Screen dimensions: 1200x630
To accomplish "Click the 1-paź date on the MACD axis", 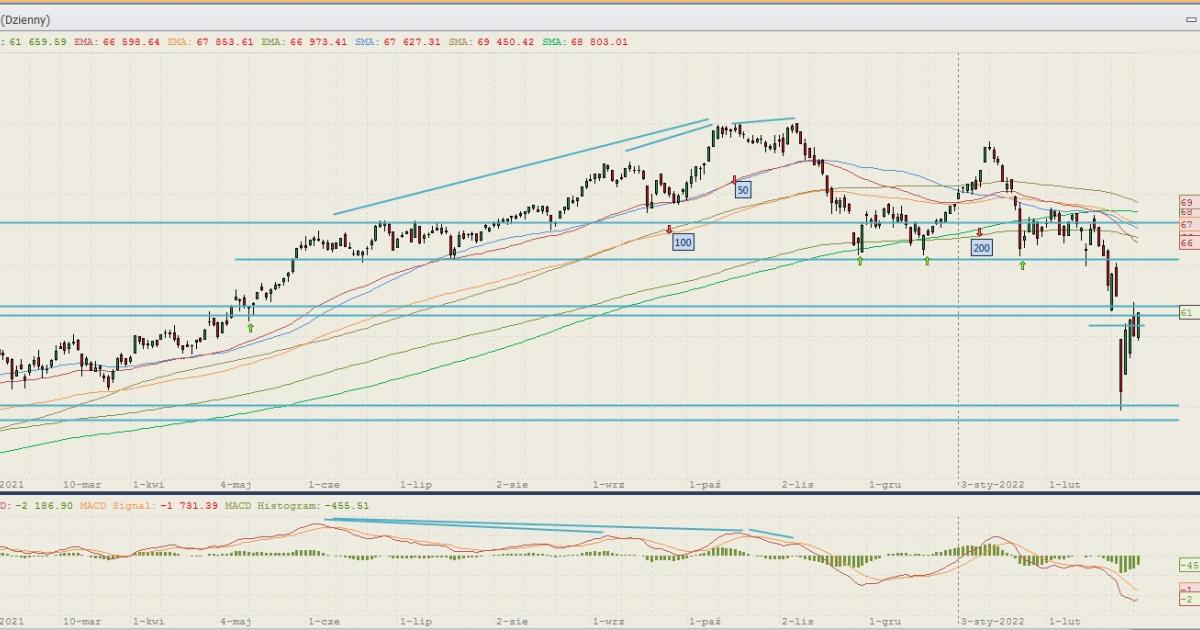I will [x=706, y=620].
